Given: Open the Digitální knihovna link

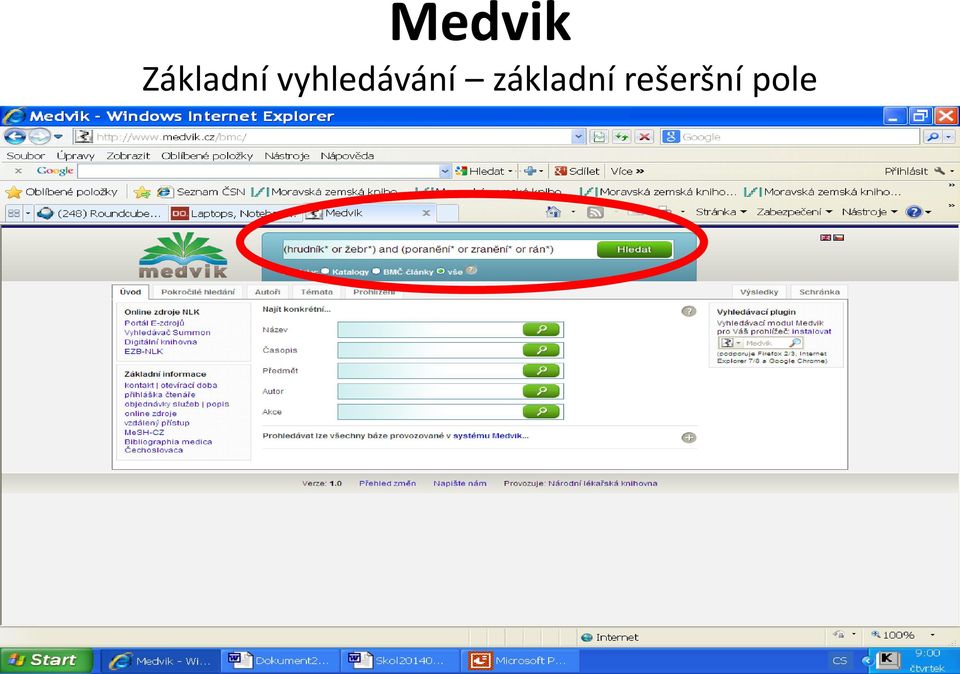Looking at the screenshot, I should tap(160, 342).
